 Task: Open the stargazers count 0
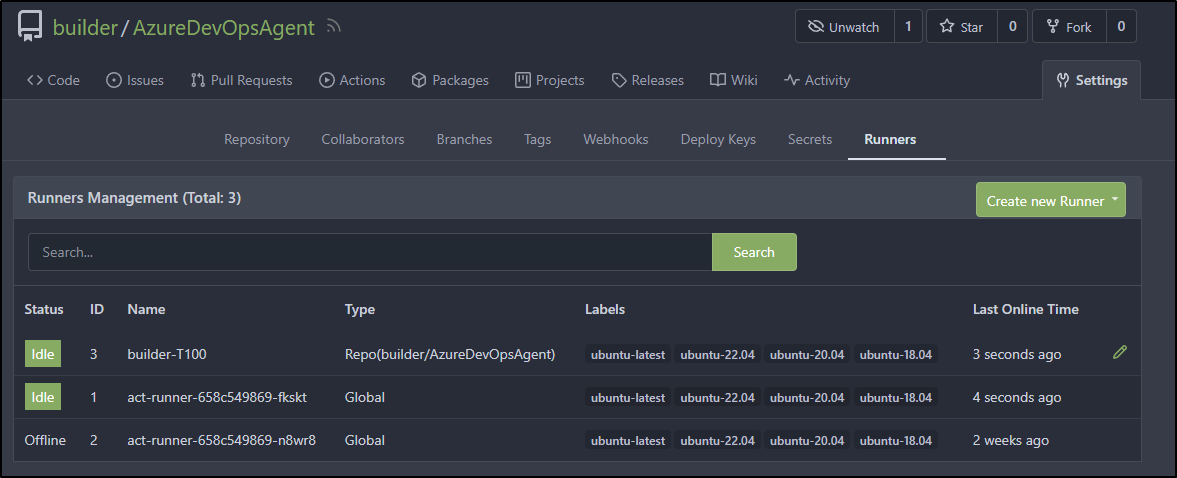click(x=1013, y=26)
